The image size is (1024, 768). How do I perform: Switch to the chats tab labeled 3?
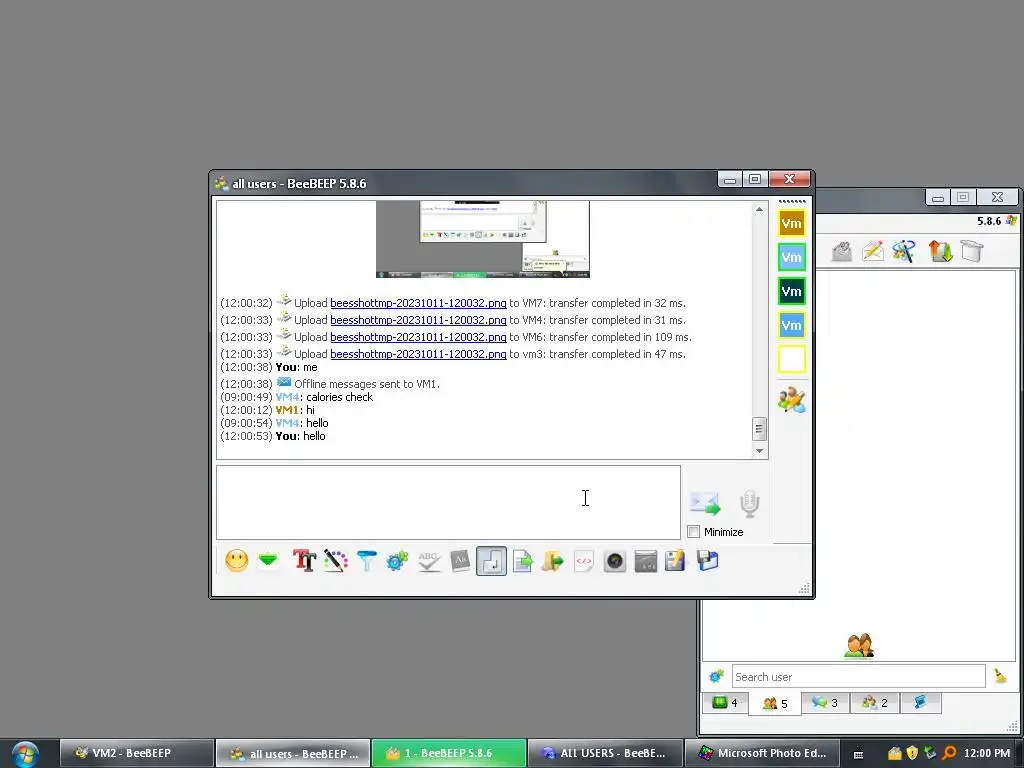825,703
